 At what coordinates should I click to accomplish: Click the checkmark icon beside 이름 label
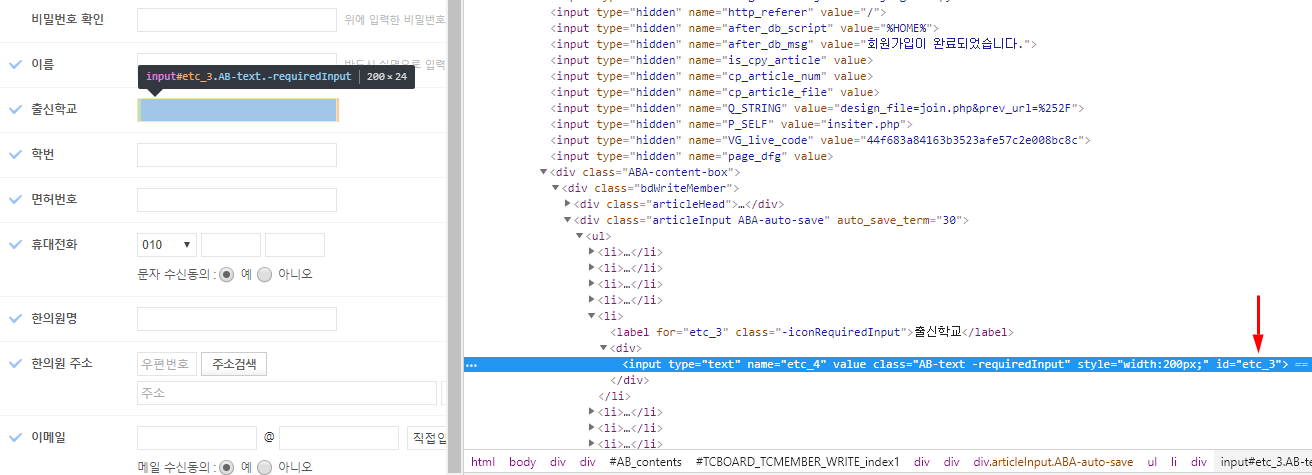(15, 64)
